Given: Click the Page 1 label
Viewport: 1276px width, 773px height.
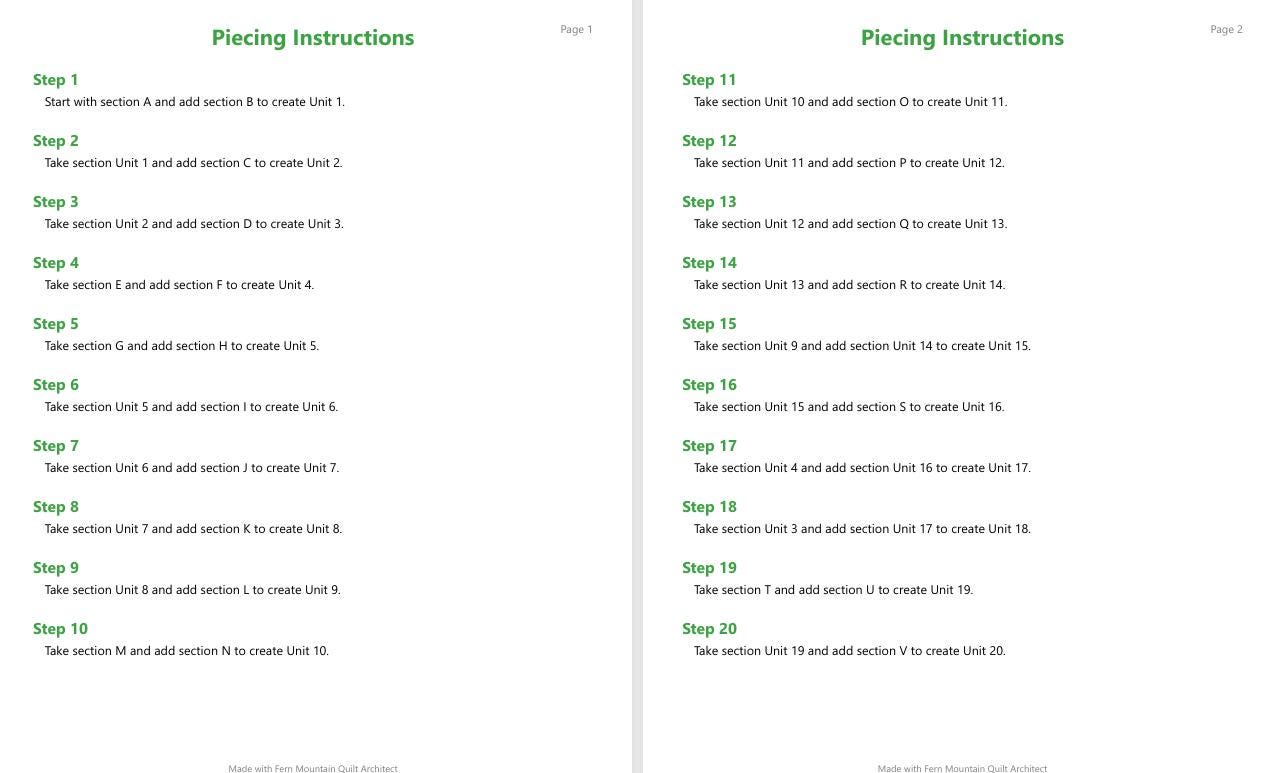Looking at the screenshot, I should point(576,30).
